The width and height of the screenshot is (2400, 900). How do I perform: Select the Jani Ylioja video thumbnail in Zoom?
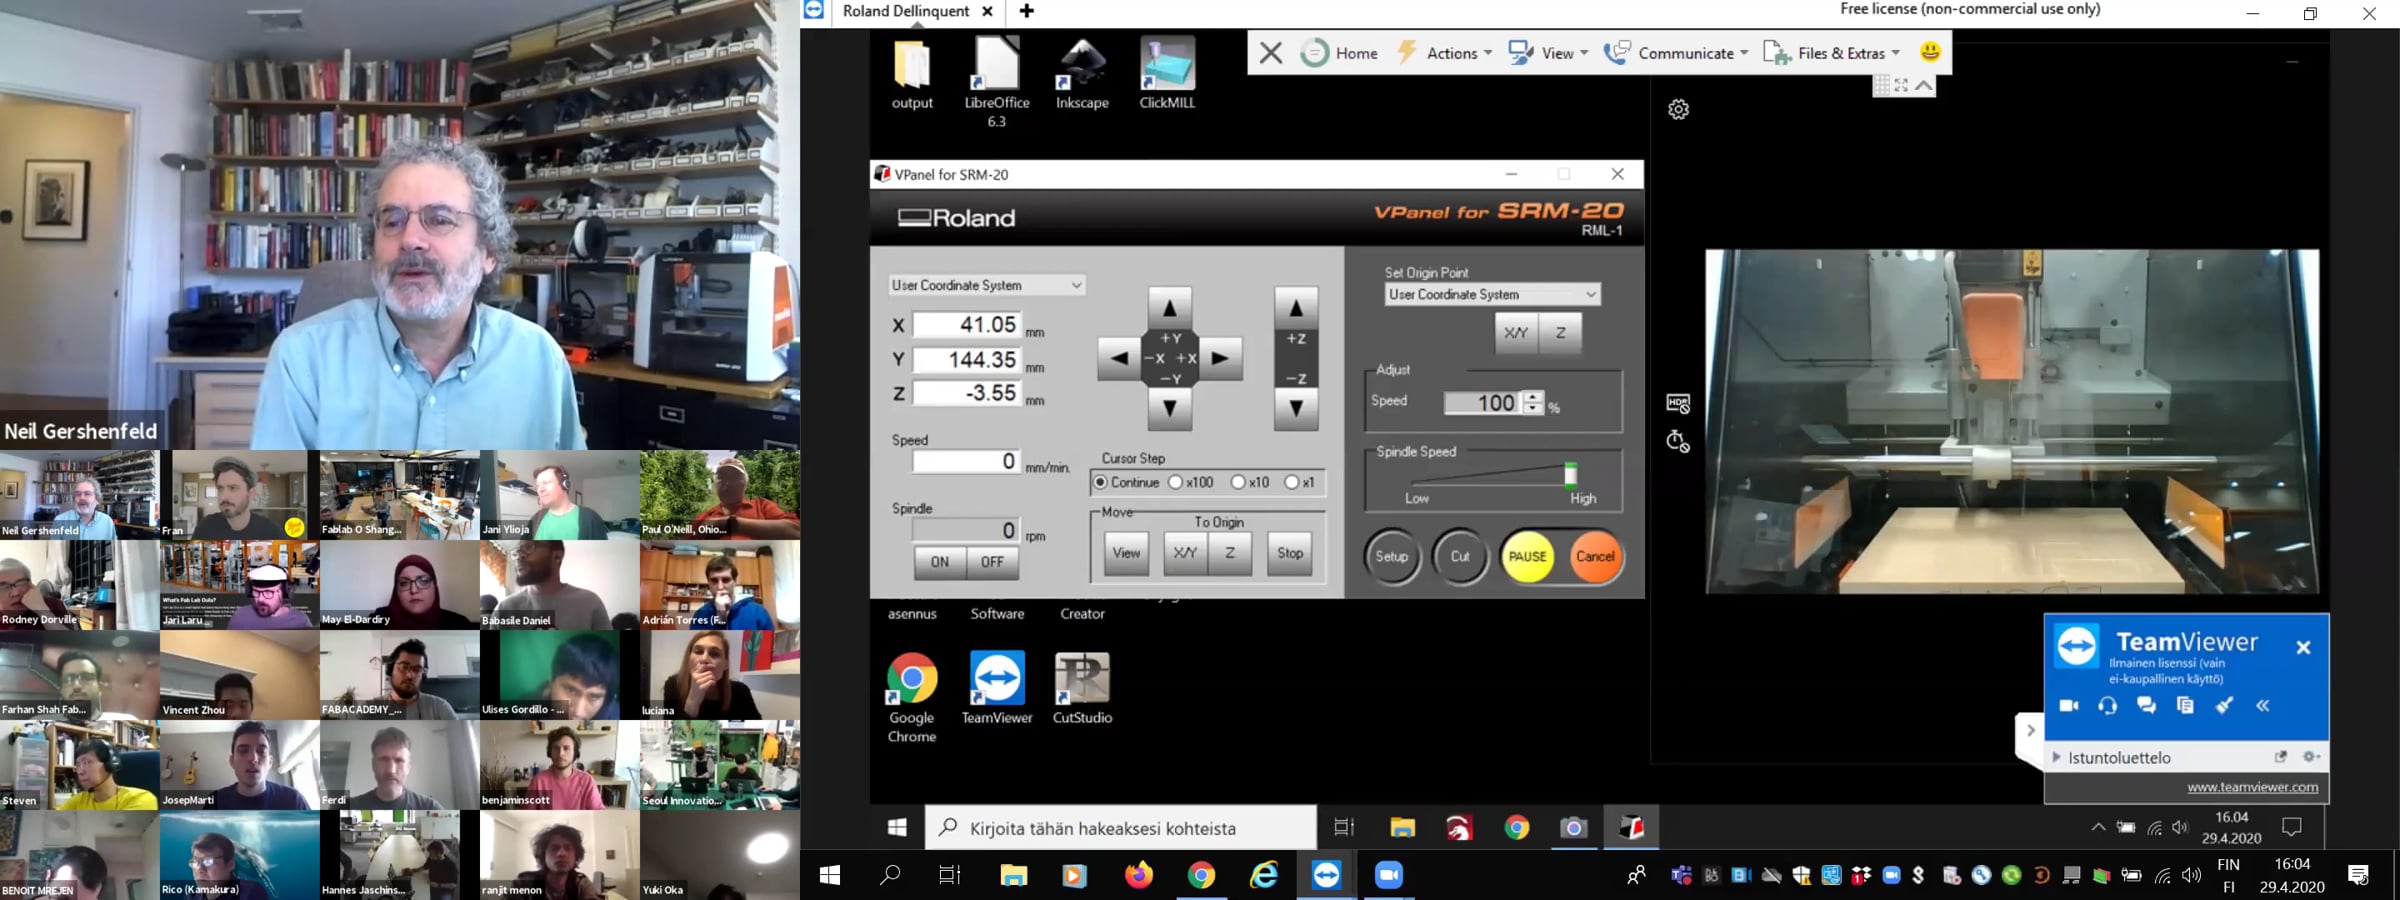coord(560,495)
